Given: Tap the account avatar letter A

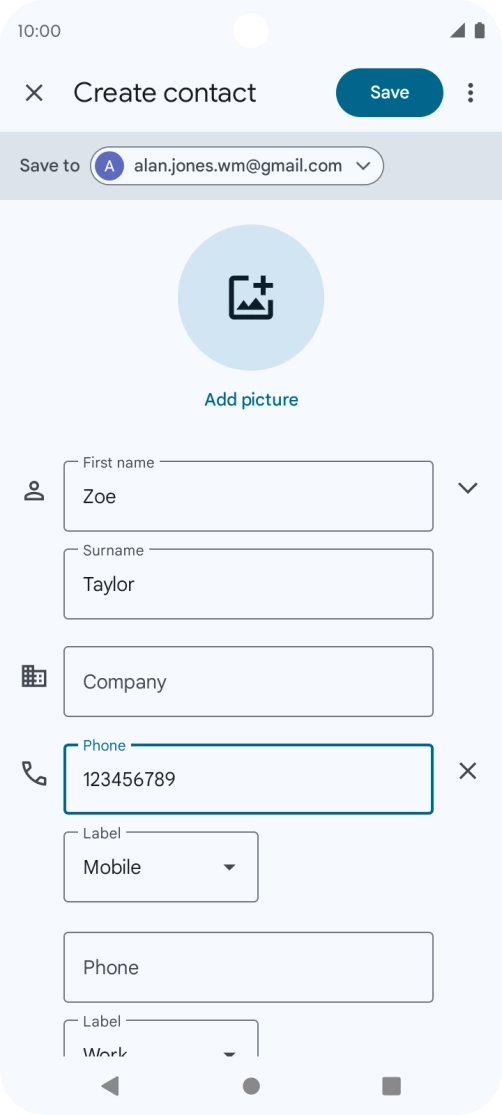Looking at the screenshot, I should click(110, 166).
